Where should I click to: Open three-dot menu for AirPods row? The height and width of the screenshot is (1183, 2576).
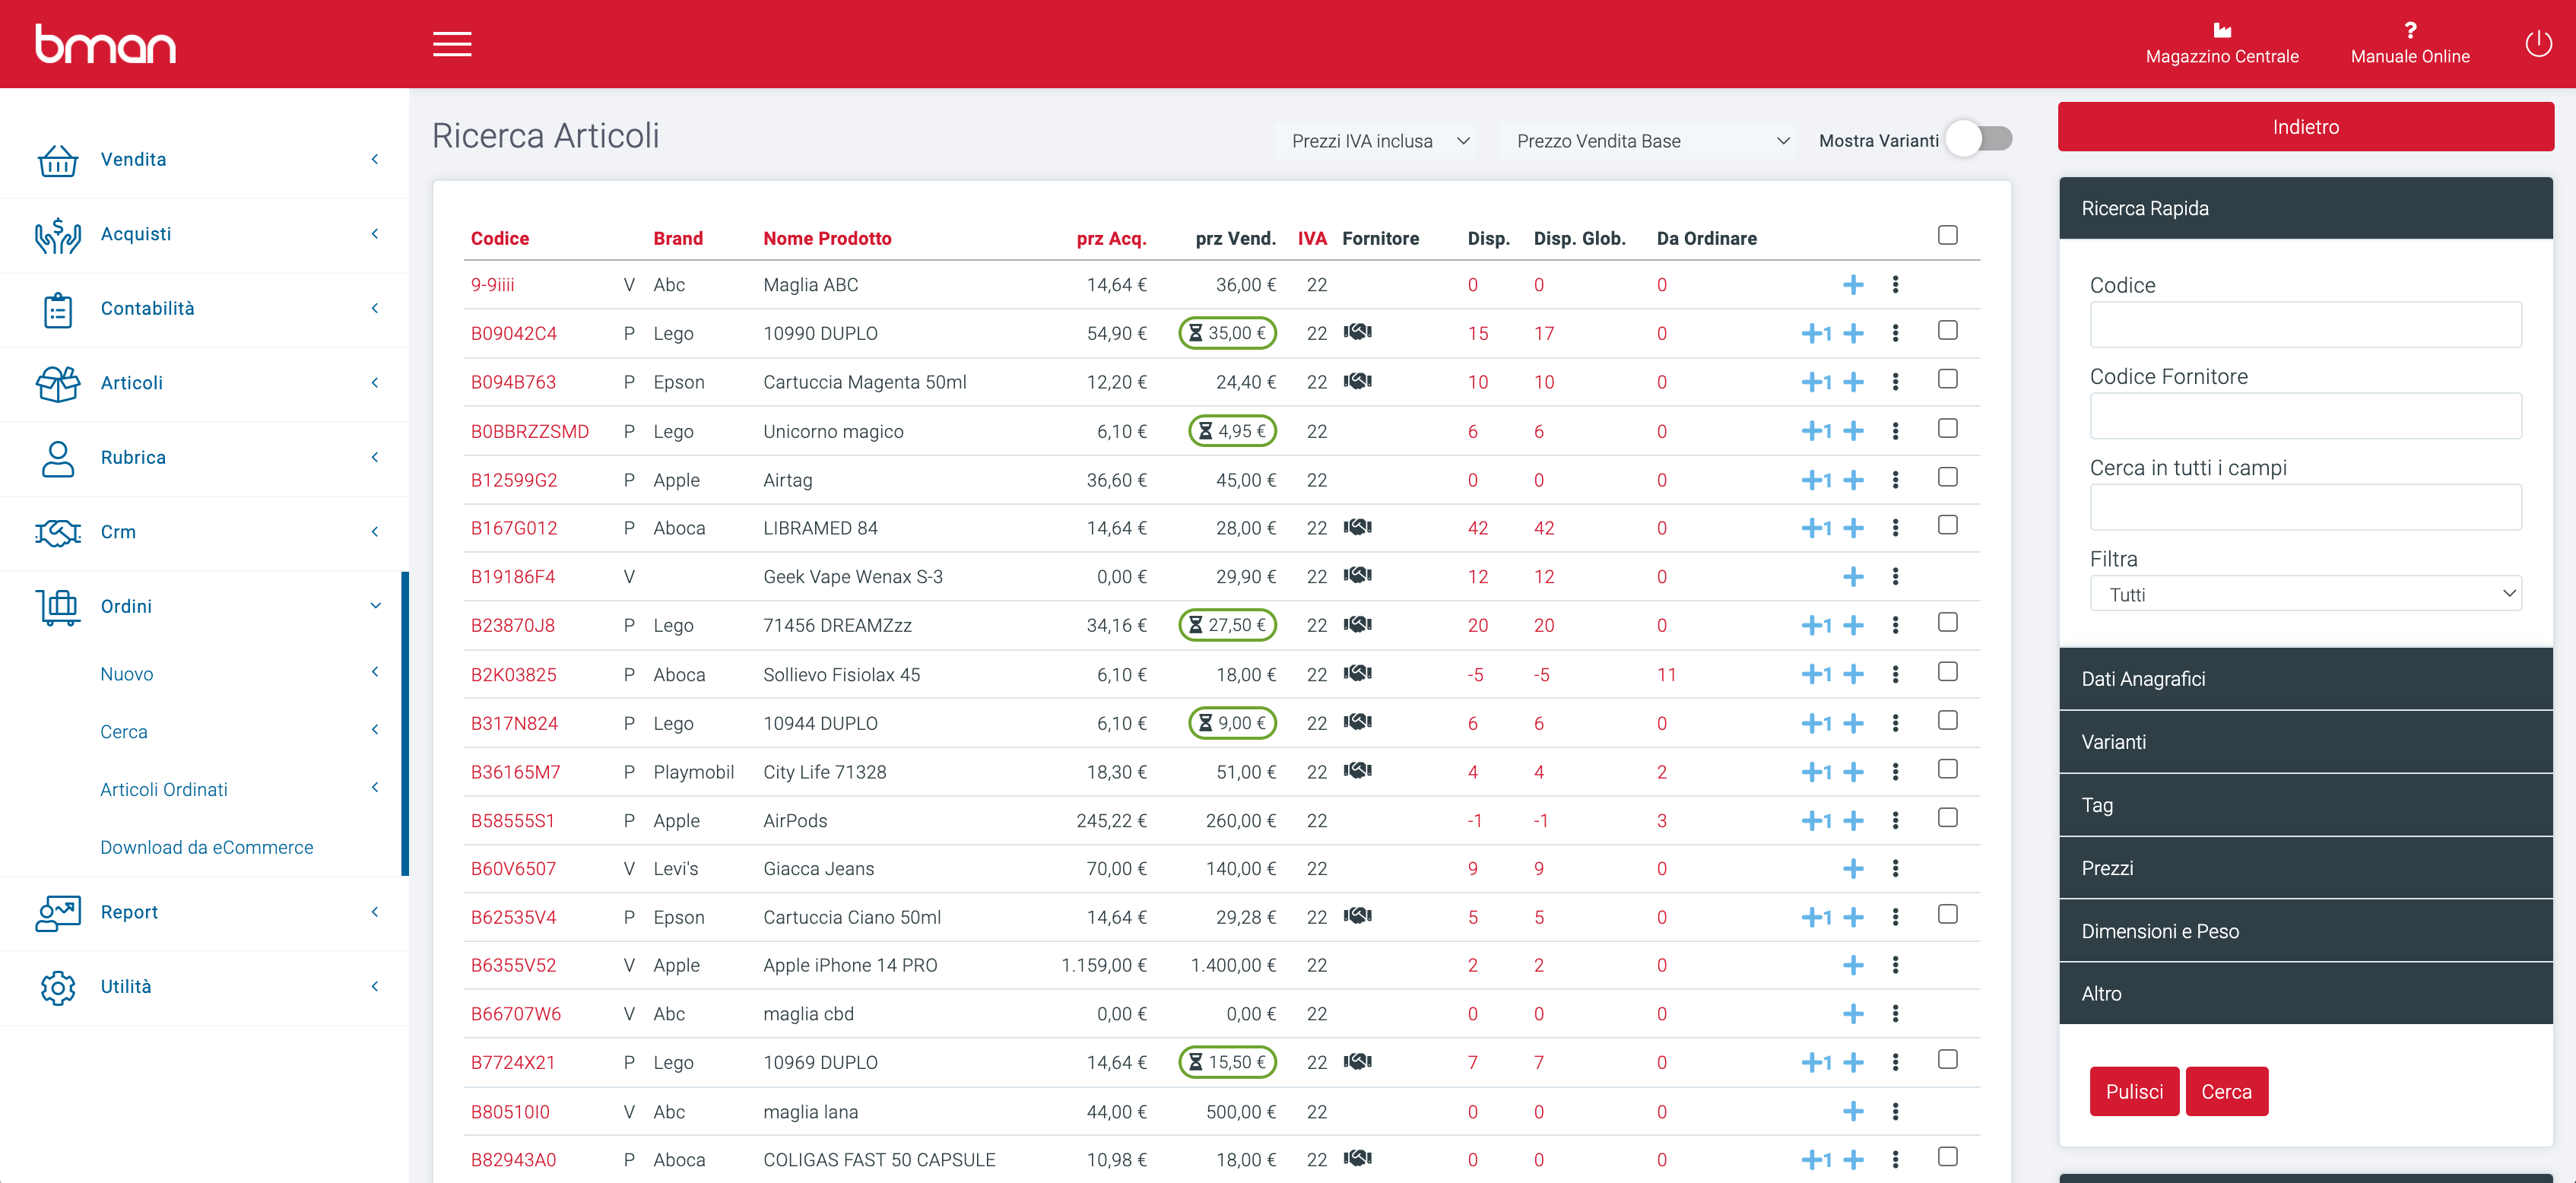1895,821
